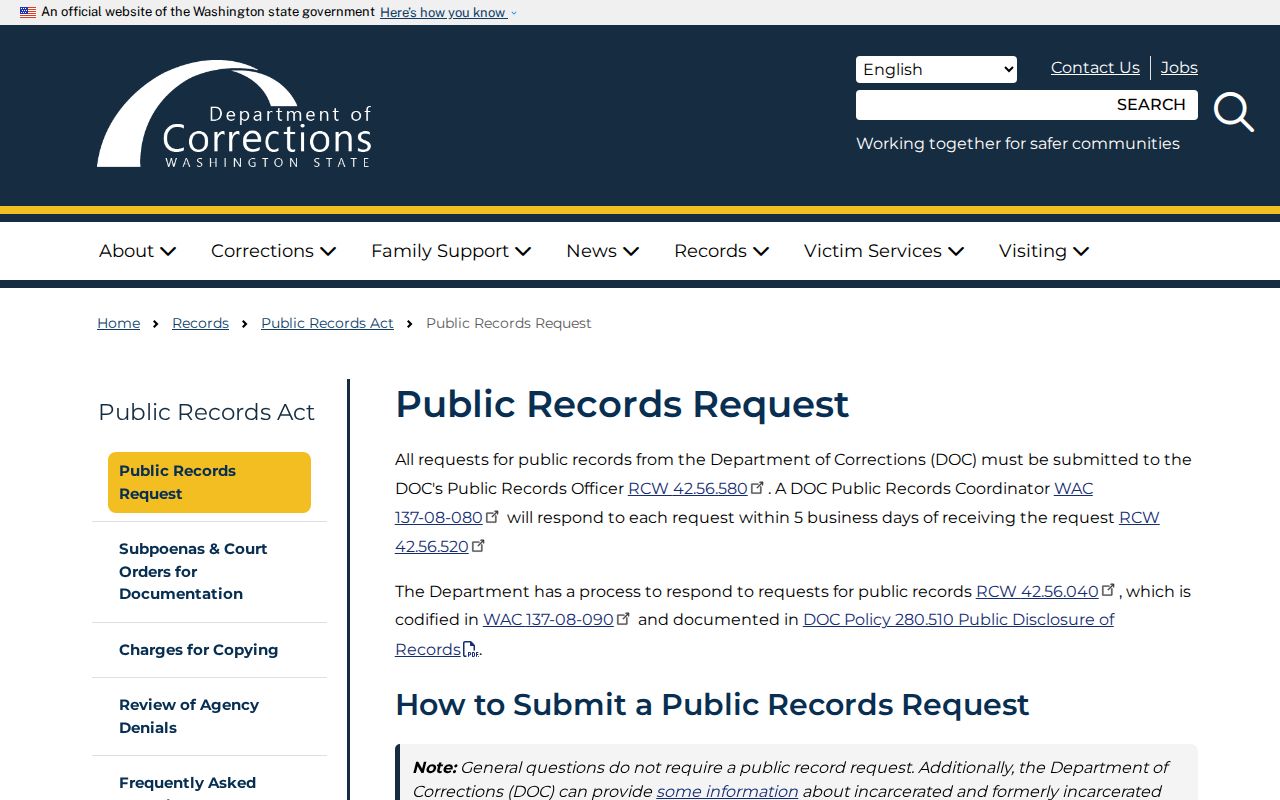
Task: Go to Records breadcrumb
Action: [200, 323]
